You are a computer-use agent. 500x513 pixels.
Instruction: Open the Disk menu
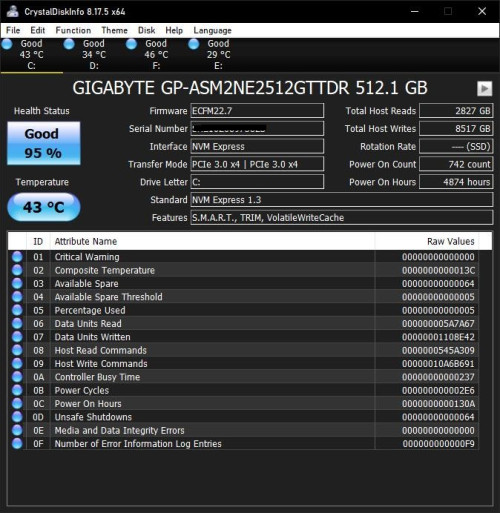pyautogui.click(x=146, y=30)
